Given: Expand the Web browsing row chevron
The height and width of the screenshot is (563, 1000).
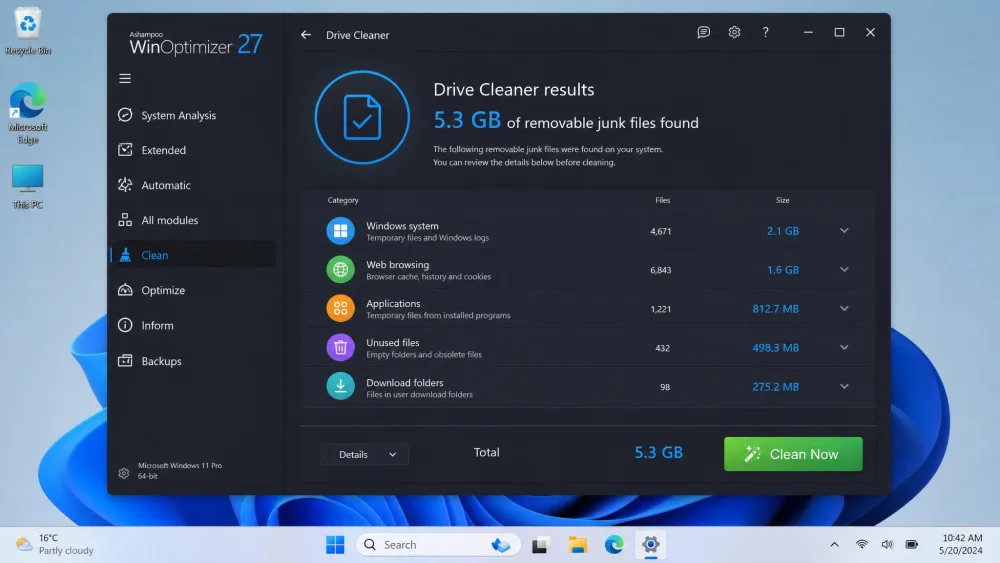Looking at the screenshot, I should [x=844, y=270].
